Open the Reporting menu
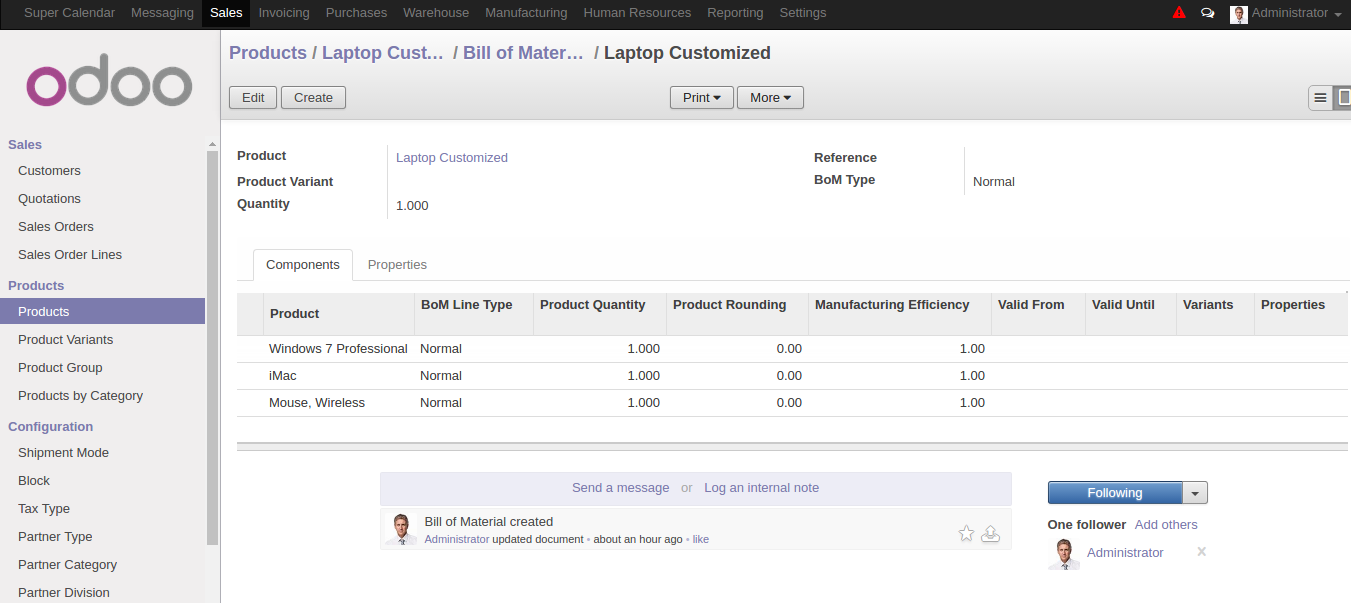The height and width of the screenshot is (603, 1351). pyautogui.click(x=735, y=13)
